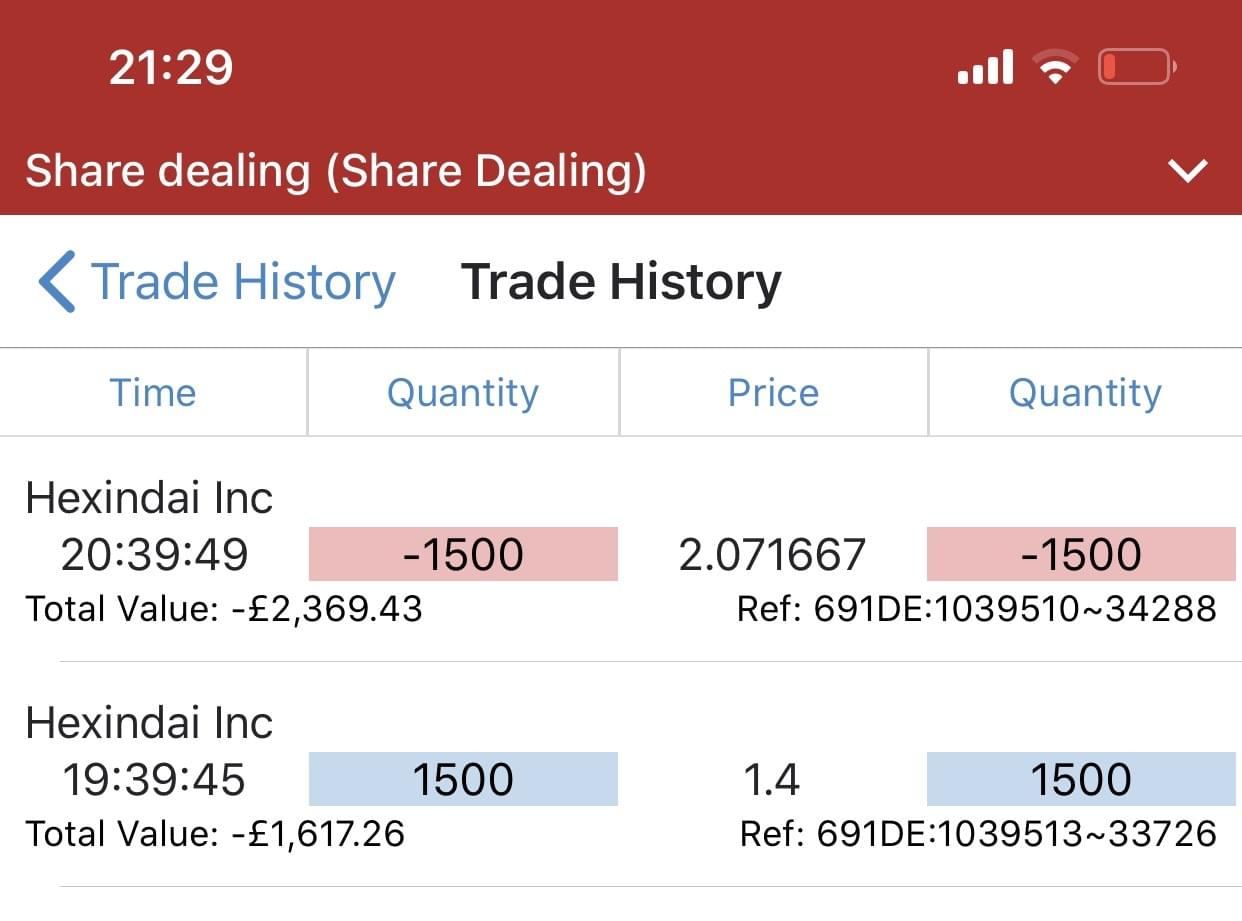Viewport: 1242px width, 921px height.
Task: Tap the Wi-Fi status icon
Action: pyautogui.click(x=1054, y=68)
